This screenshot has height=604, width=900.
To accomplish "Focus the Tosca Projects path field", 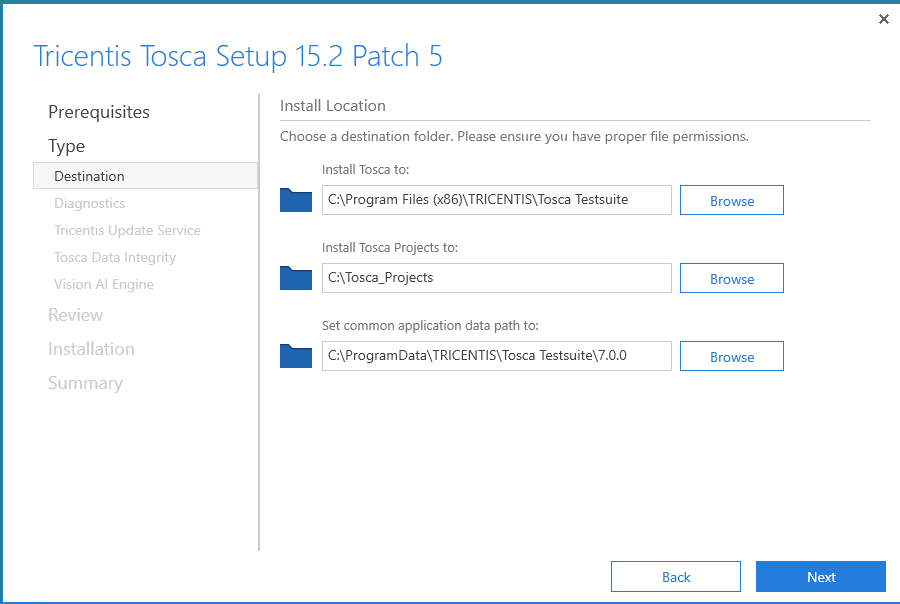I will click(496, 278).
